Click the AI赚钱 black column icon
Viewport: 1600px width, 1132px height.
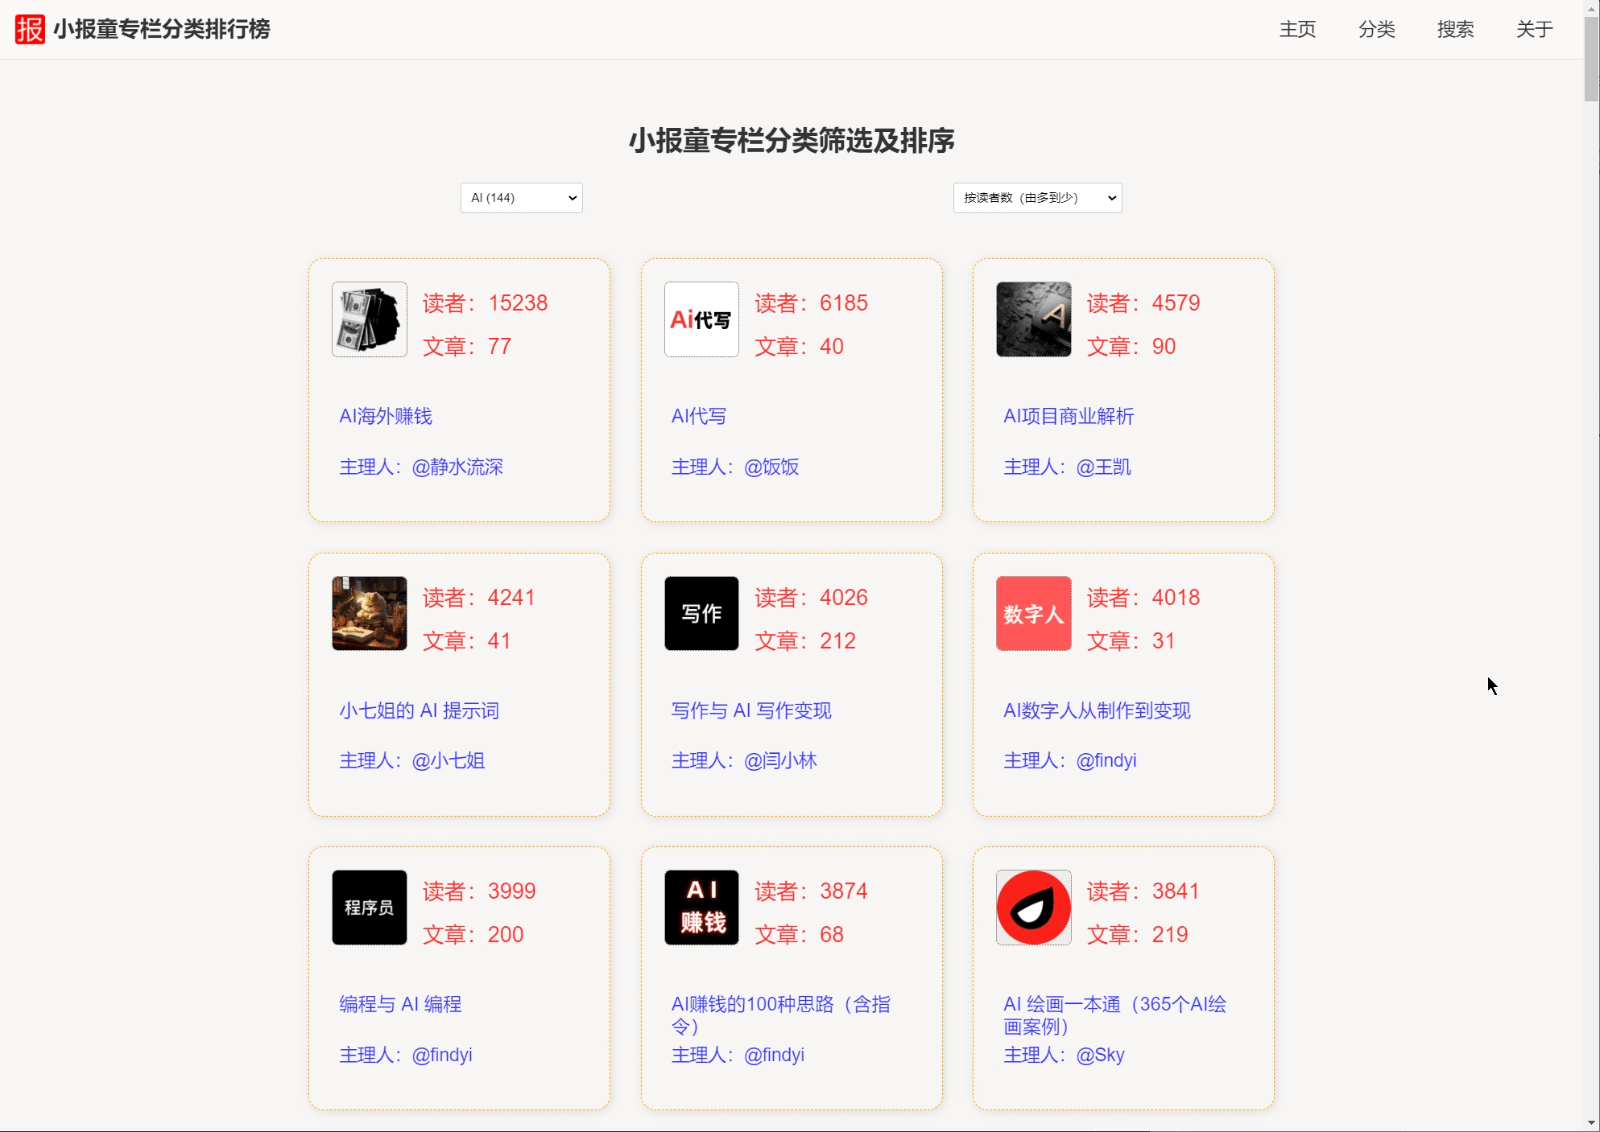pyautogui.click(x=700, y=907)
